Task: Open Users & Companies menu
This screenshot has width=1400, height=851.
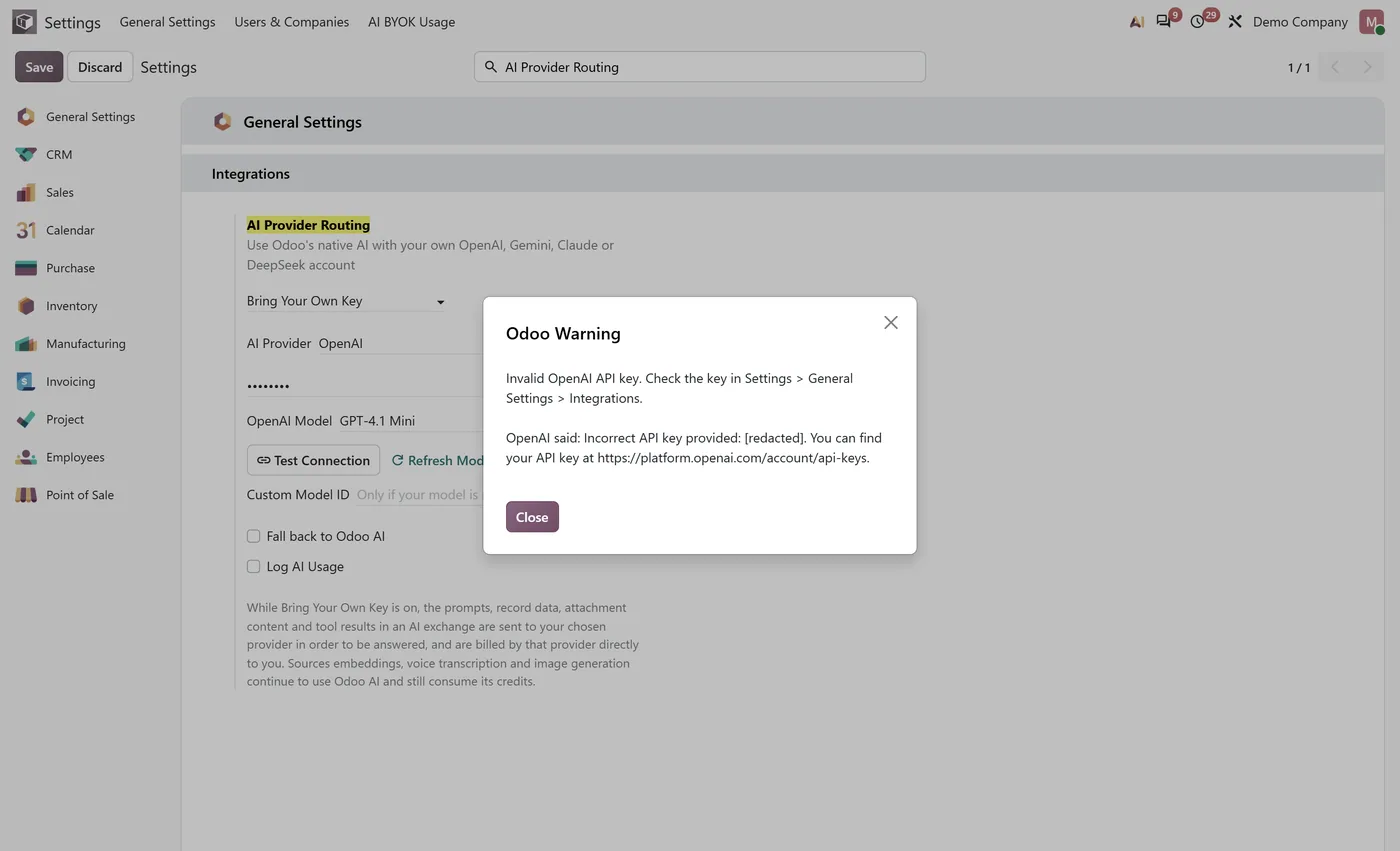Action: (291, 21)
